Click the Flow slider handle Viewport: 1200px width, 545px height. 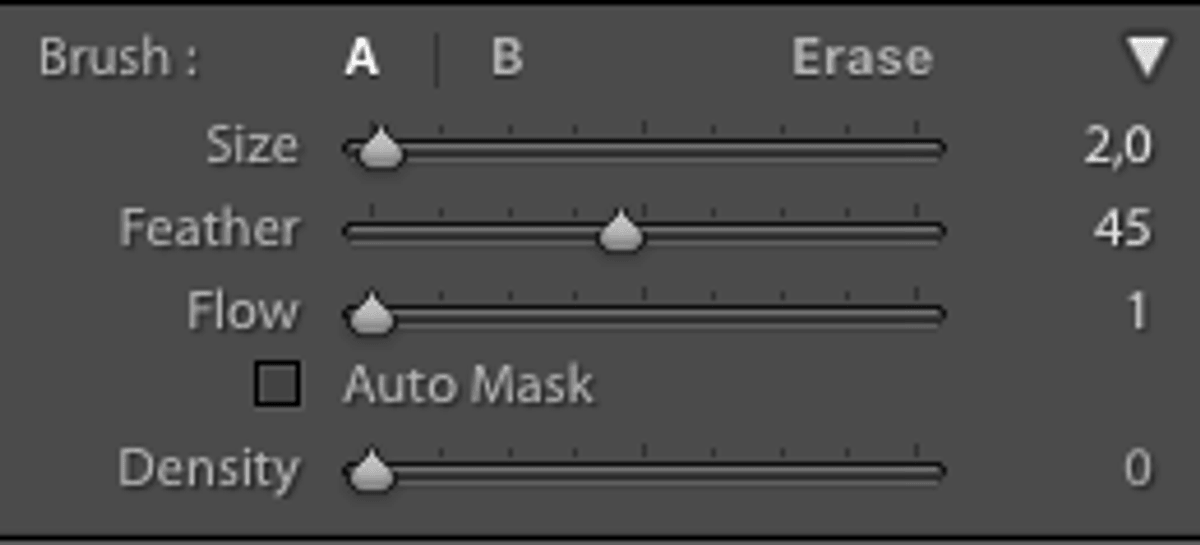pyautogui.click(x=371, y=314)
